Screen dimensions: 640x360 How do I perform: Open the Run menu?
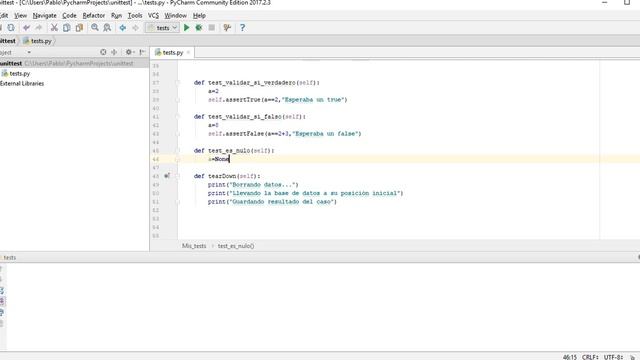pos(116,16)
